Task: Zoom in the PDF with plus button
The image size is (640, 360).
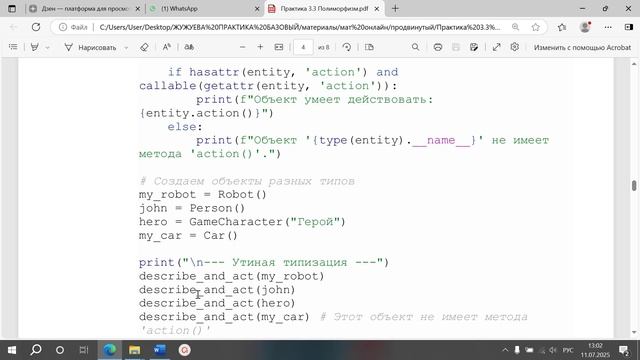Action: (260, 47)
